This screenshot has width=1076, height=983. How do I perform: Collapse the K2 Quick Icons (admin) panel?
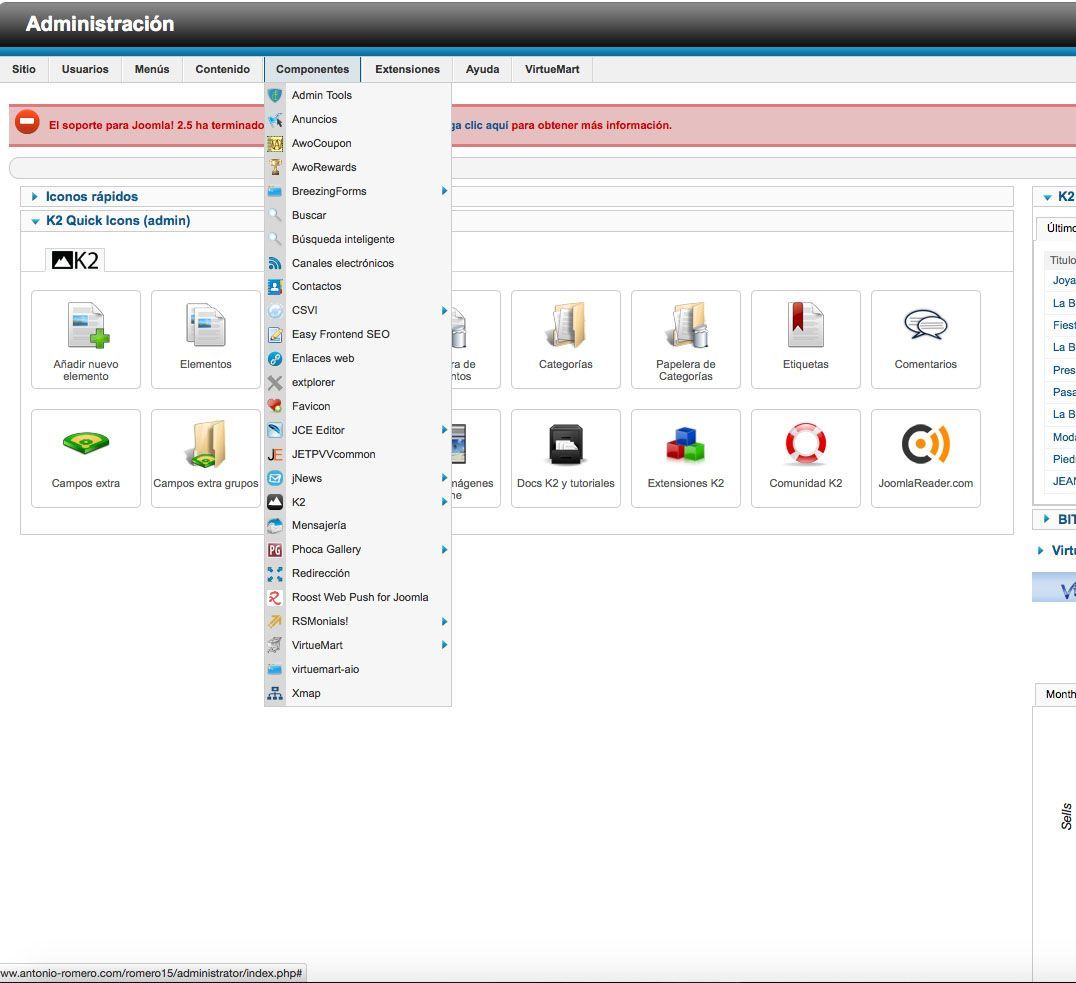tap(35, 221)
